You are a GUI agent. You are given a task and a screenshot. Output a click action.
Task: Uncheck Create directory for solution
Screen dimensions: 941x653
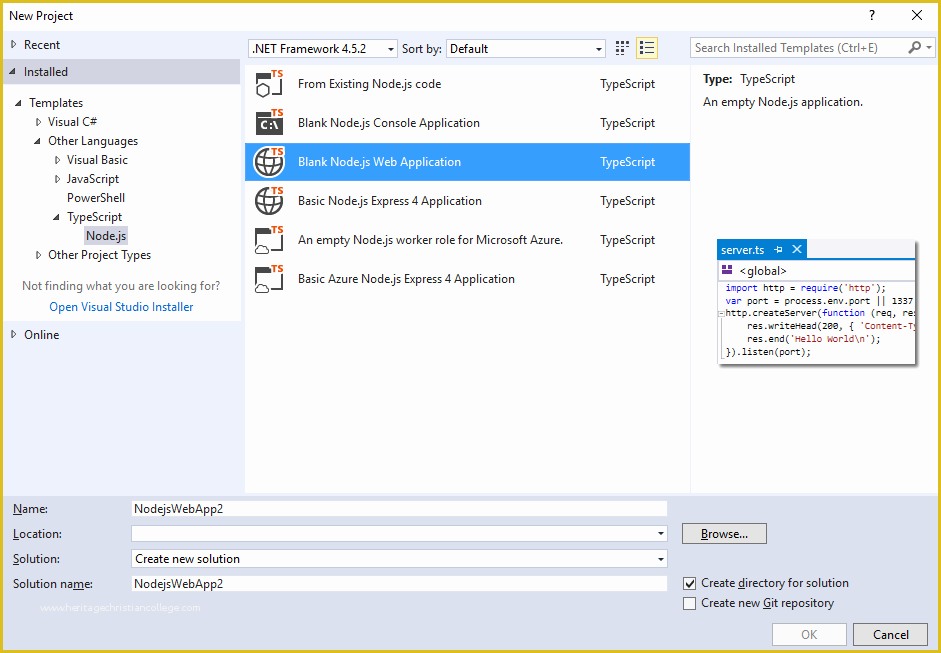pos(689,582)
